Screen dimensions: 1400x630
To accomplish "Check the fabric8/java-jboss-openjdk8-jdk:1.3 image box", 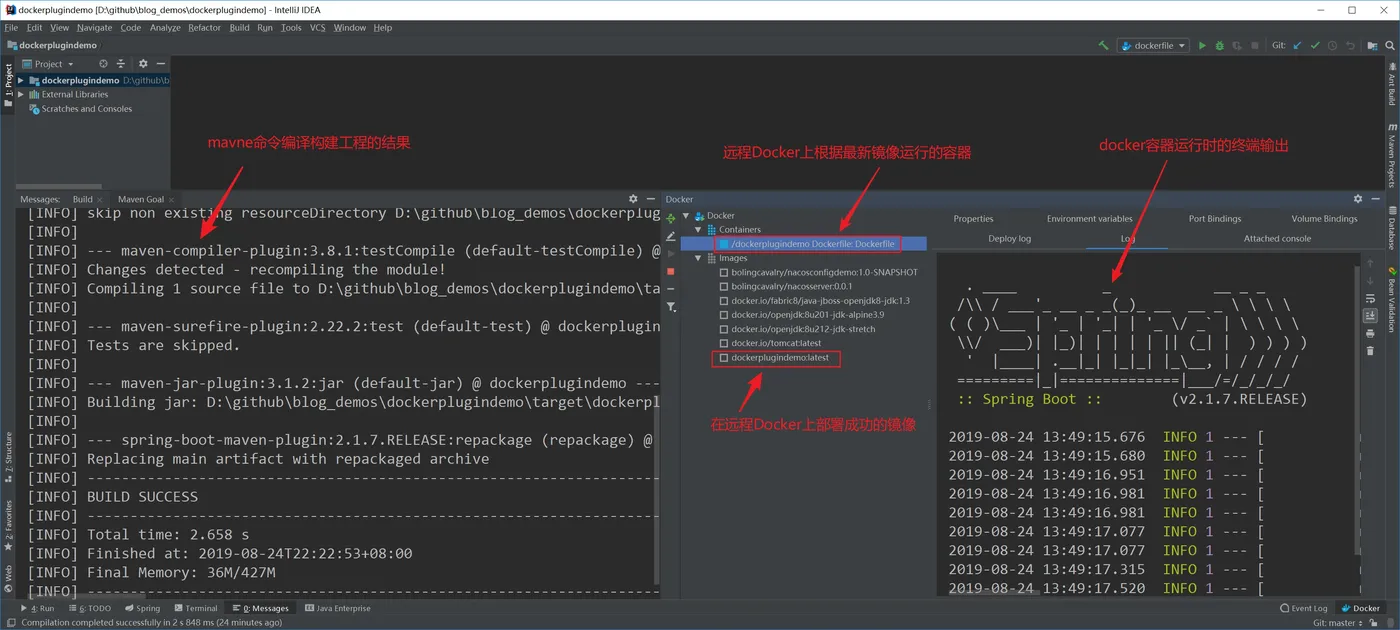I will click(724, 300).
